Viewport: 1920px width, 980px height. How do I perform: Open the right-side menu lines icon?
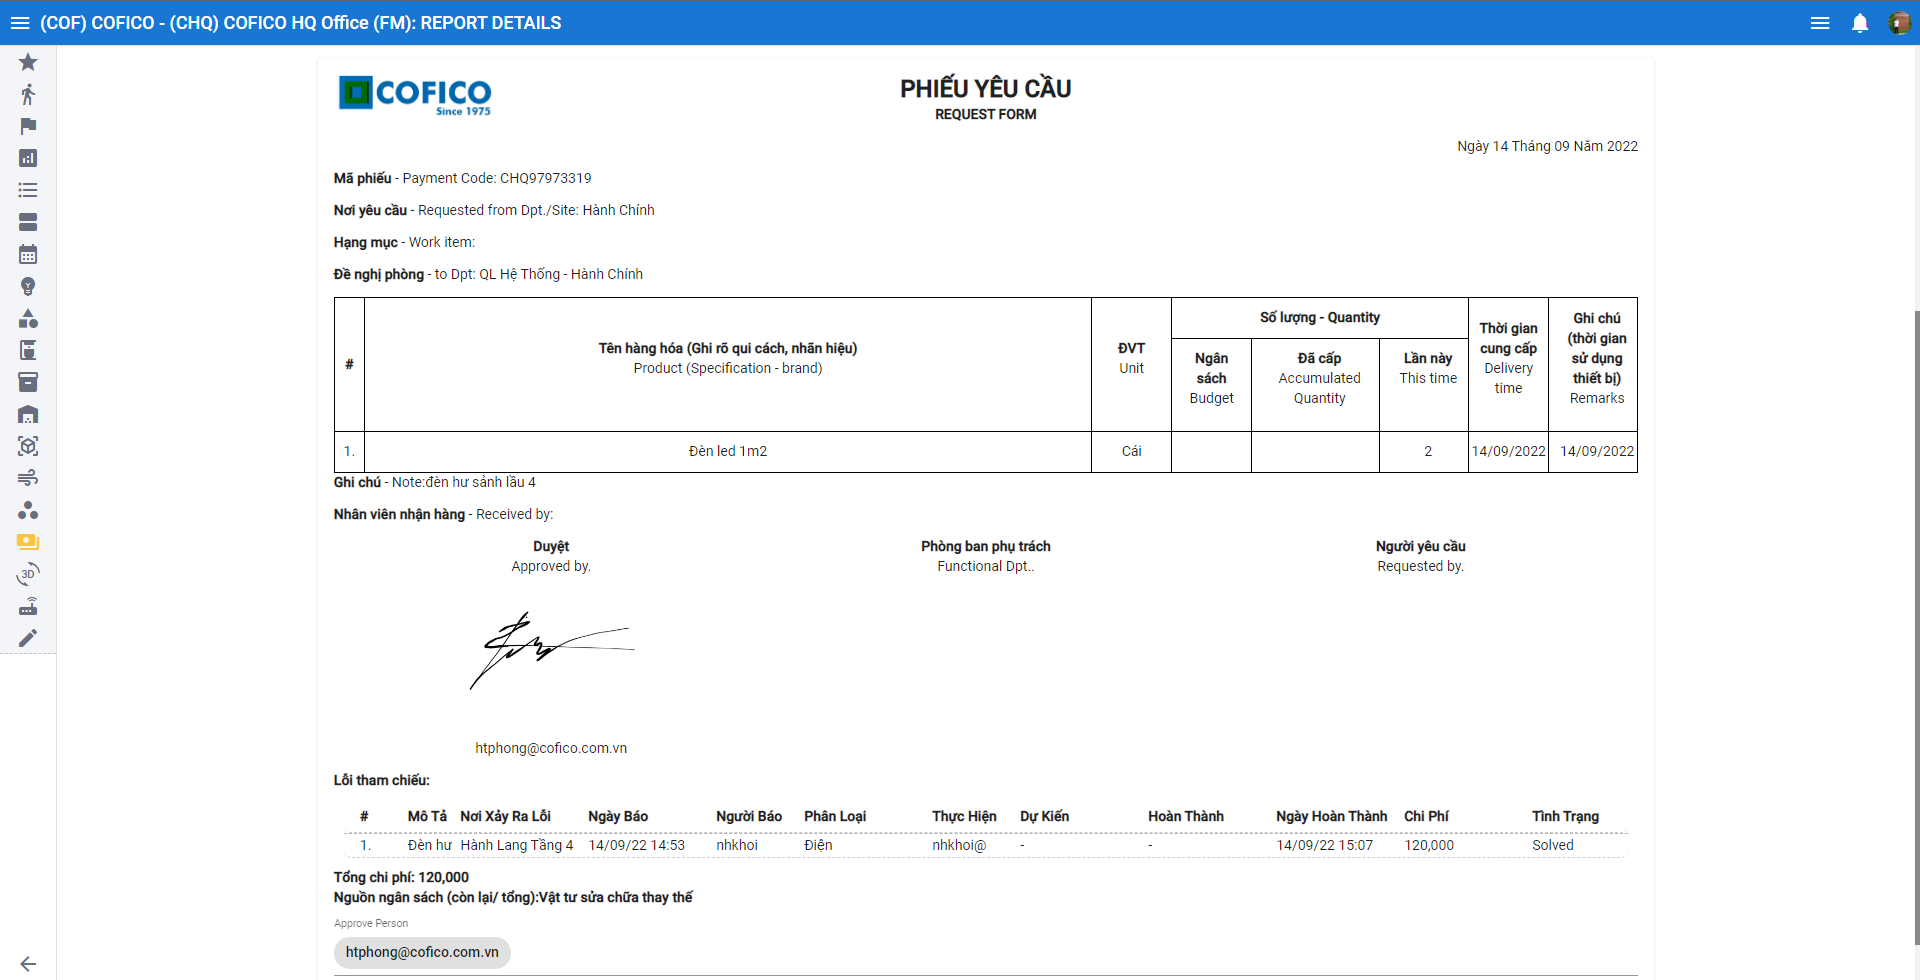pos(1820,23)
